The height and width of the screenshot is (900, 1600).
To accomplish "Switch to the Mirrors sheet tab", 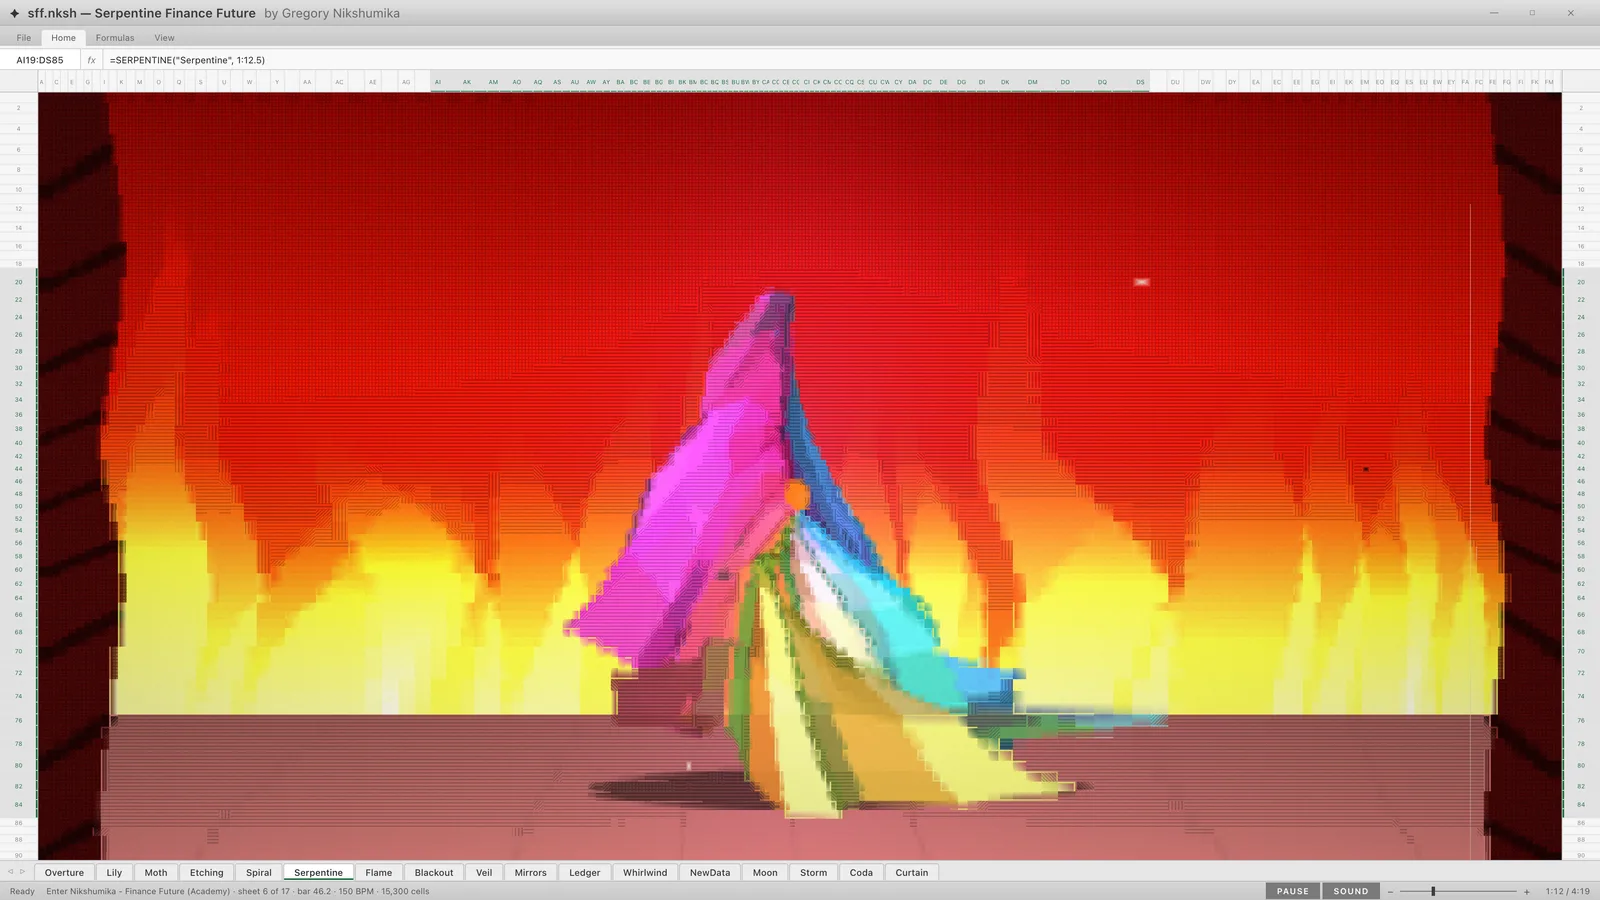I will click(531, 873).
